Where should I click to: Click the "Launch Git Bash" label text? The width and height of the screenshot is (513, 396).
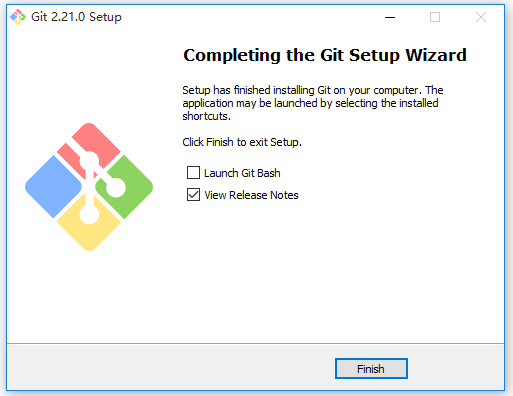(242, 173)
